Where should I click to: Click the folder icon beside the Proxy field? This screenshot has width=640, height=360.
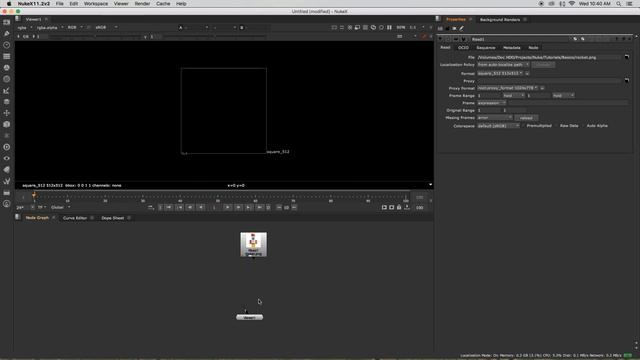(x=627, y=80)
